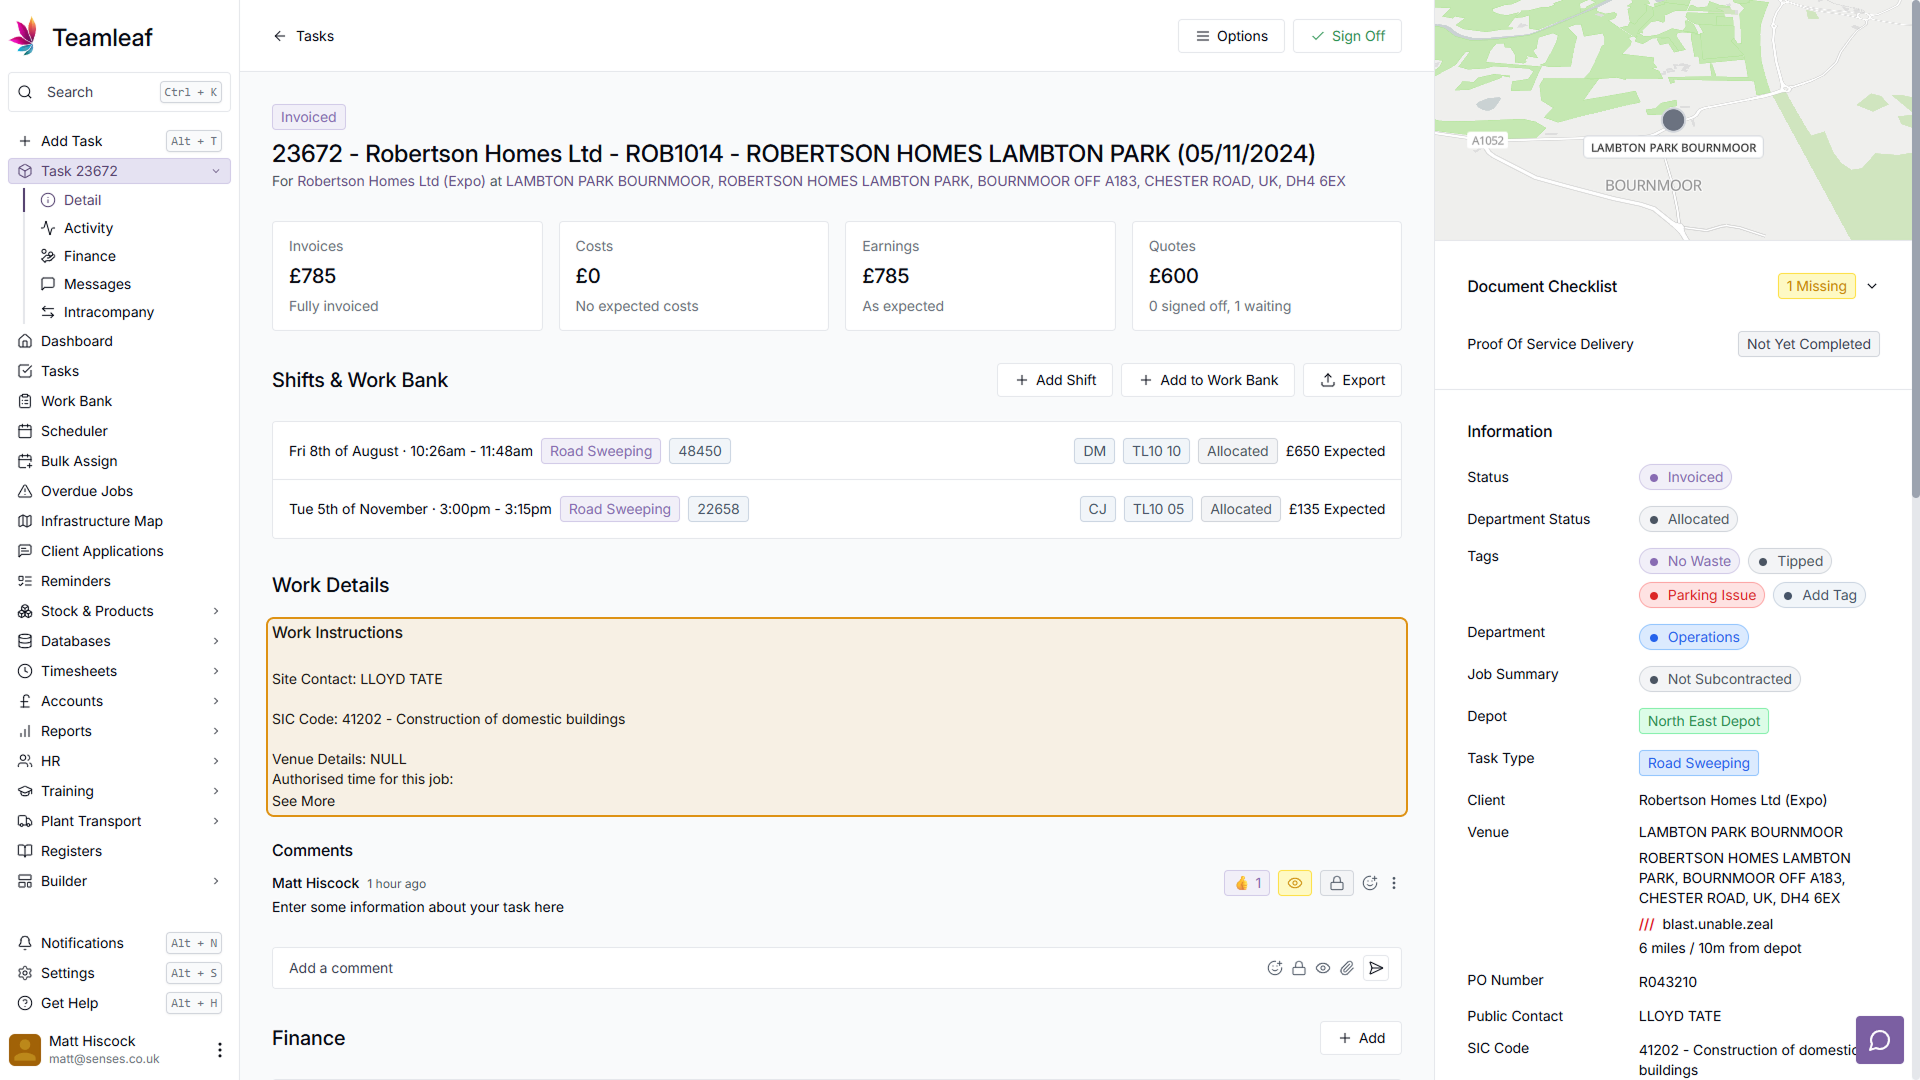Expand the Databases menu
Screen dimensions: 1920x1080
click(216, 641)
